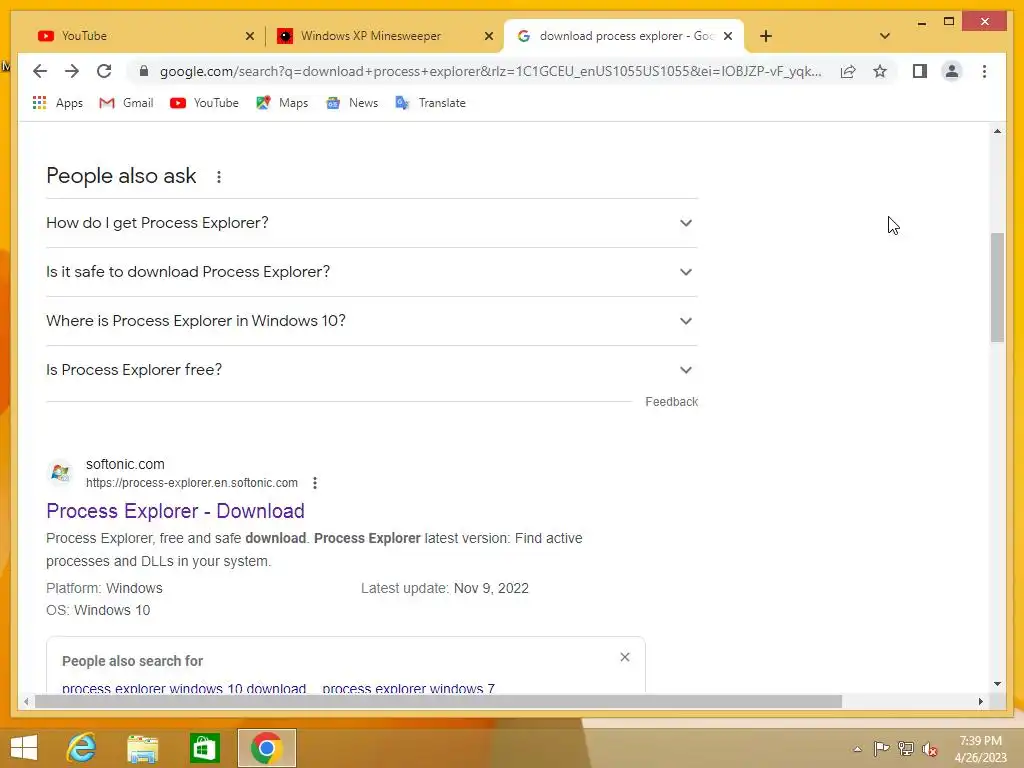This screenshot has width=1024, height=768.
Task: Click the Chrome taskbar icon
Action: [x=266, y=748]
